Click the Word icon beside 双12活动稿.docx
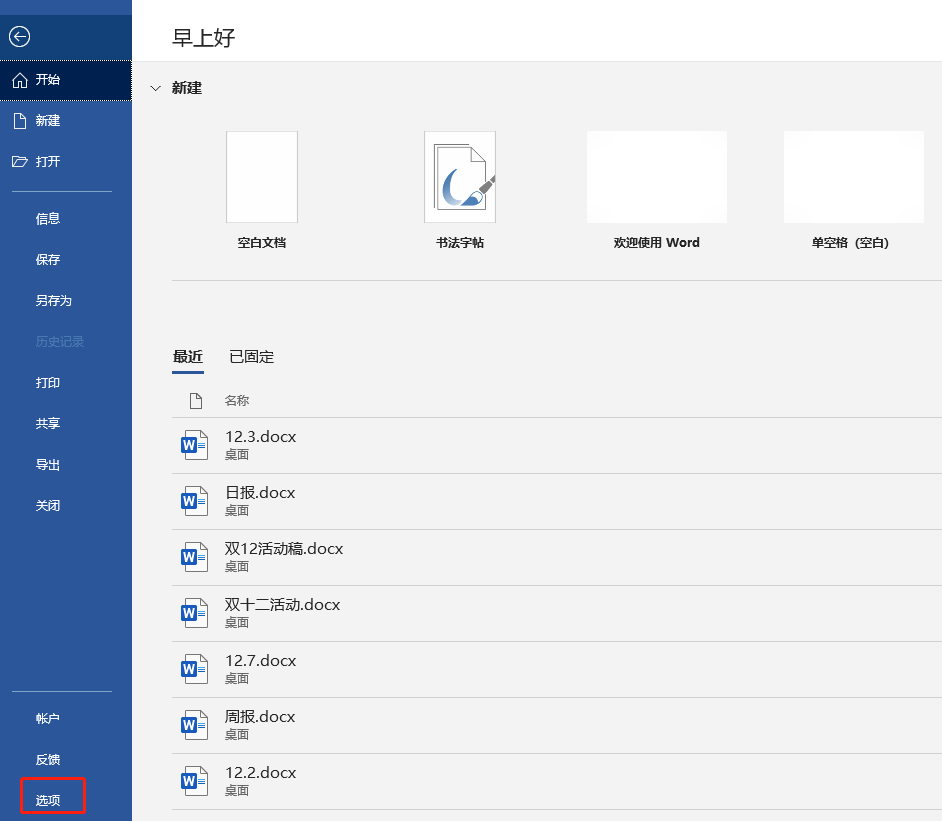This screenshot has height=821, width=942. (x=195, y=557)
